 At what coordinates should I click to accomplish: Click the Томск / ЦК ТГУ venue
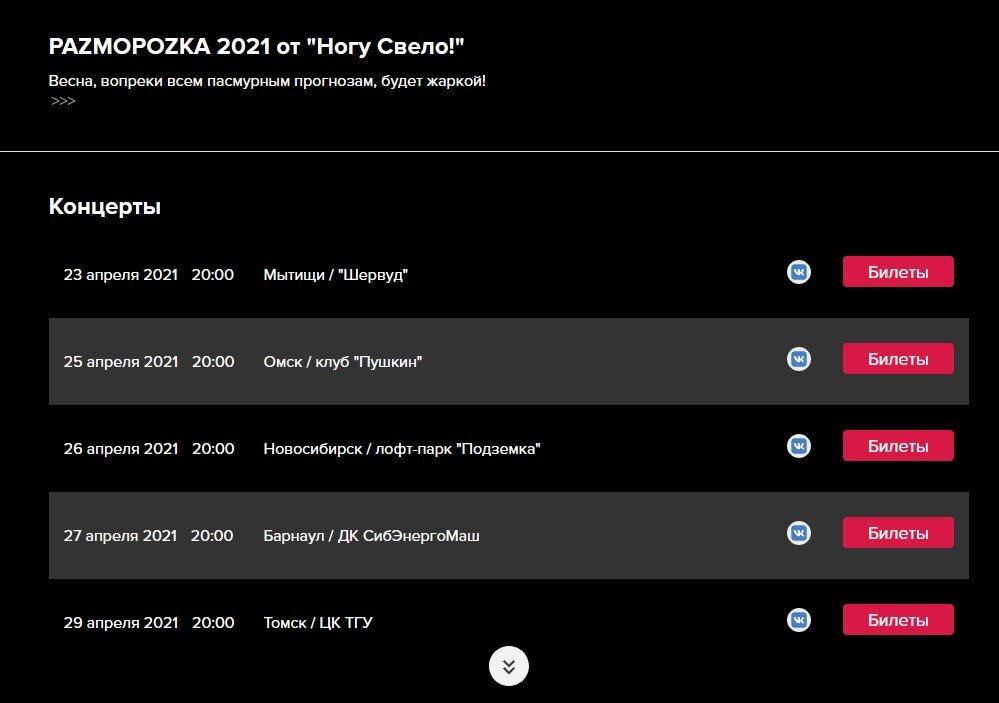[318, 623]
